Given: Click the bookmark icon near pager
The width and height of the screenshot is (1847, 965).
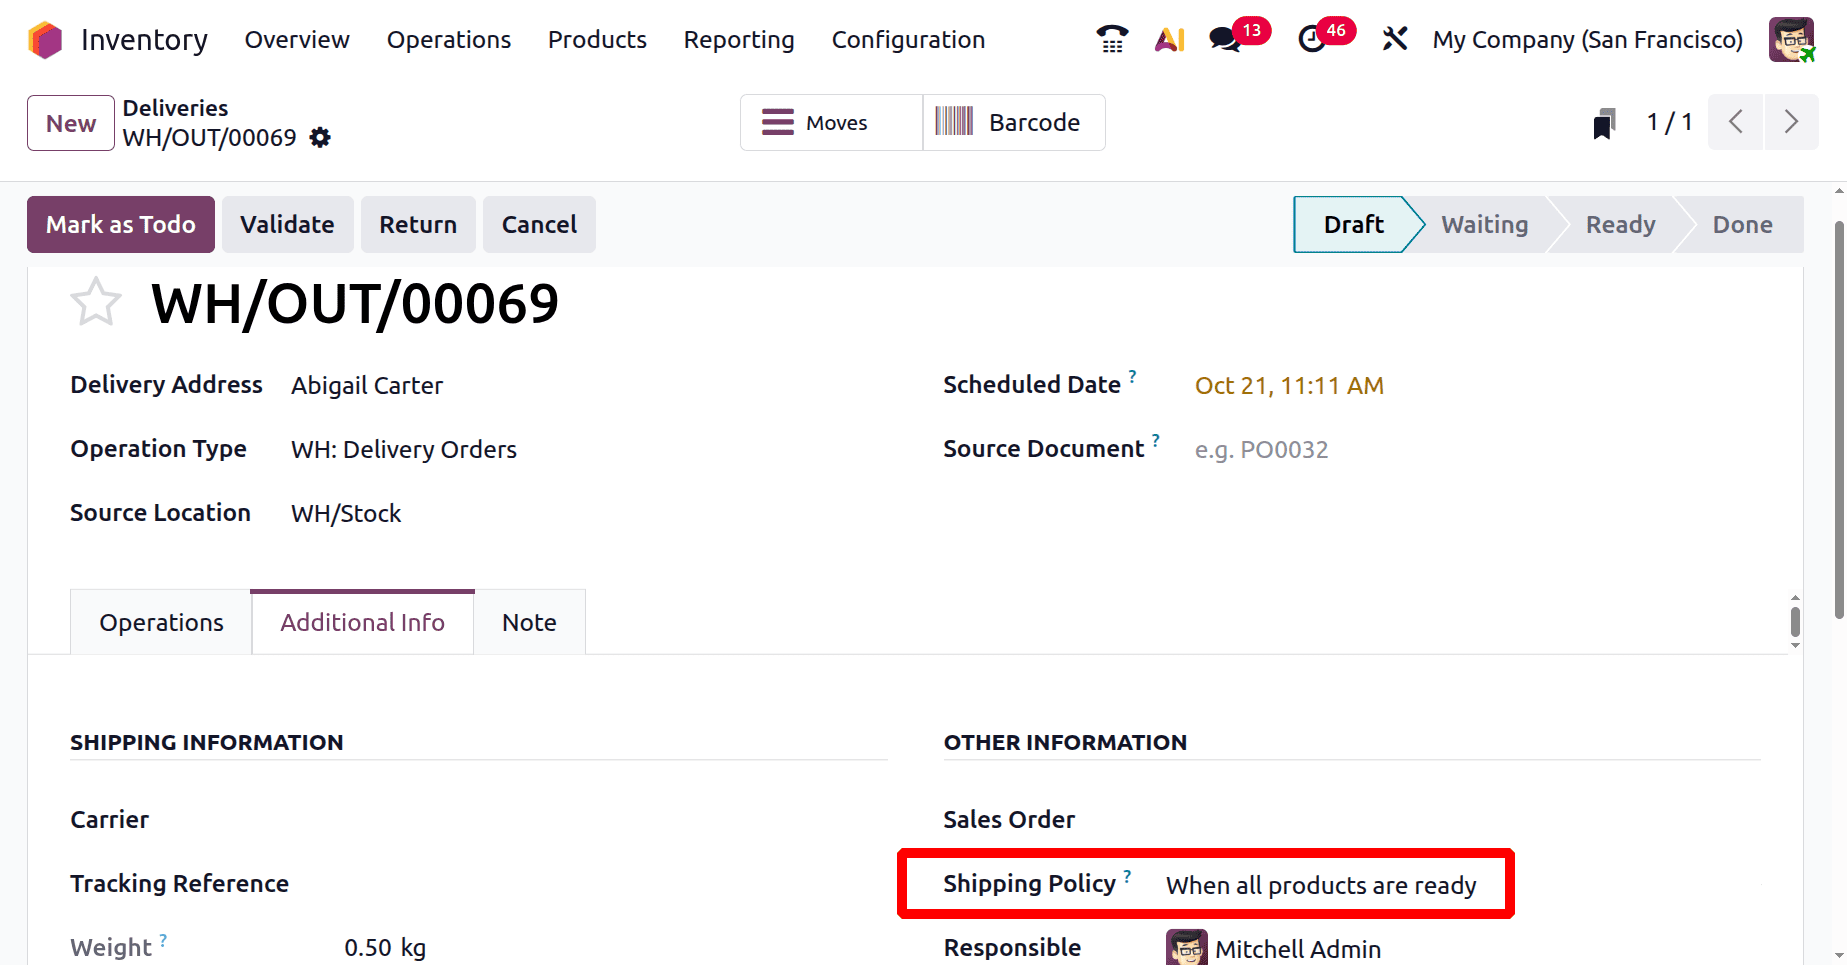Looking at the screenshot, I should (x=1604, y=123).
